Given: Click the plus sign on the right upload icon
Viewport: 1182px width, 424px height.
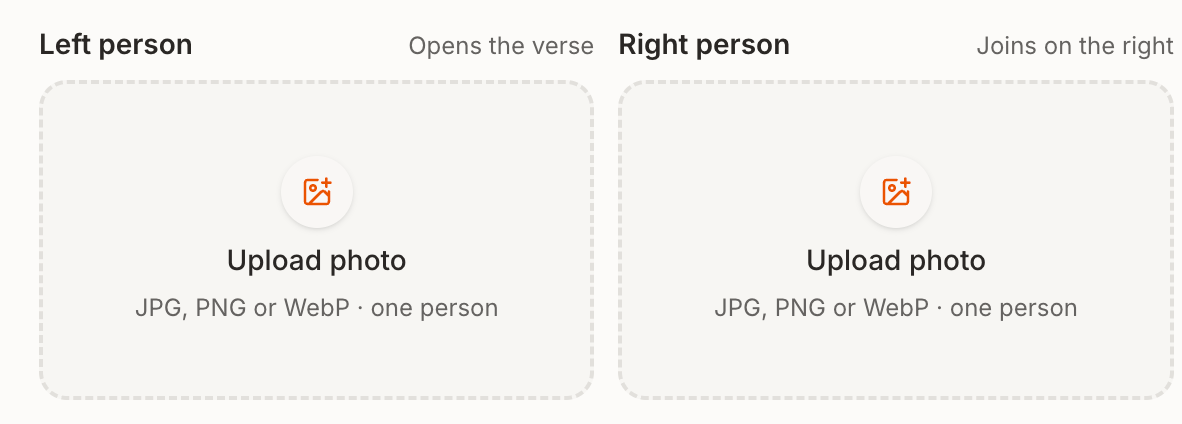Looking at the screenshot, I should pos(905,184).
